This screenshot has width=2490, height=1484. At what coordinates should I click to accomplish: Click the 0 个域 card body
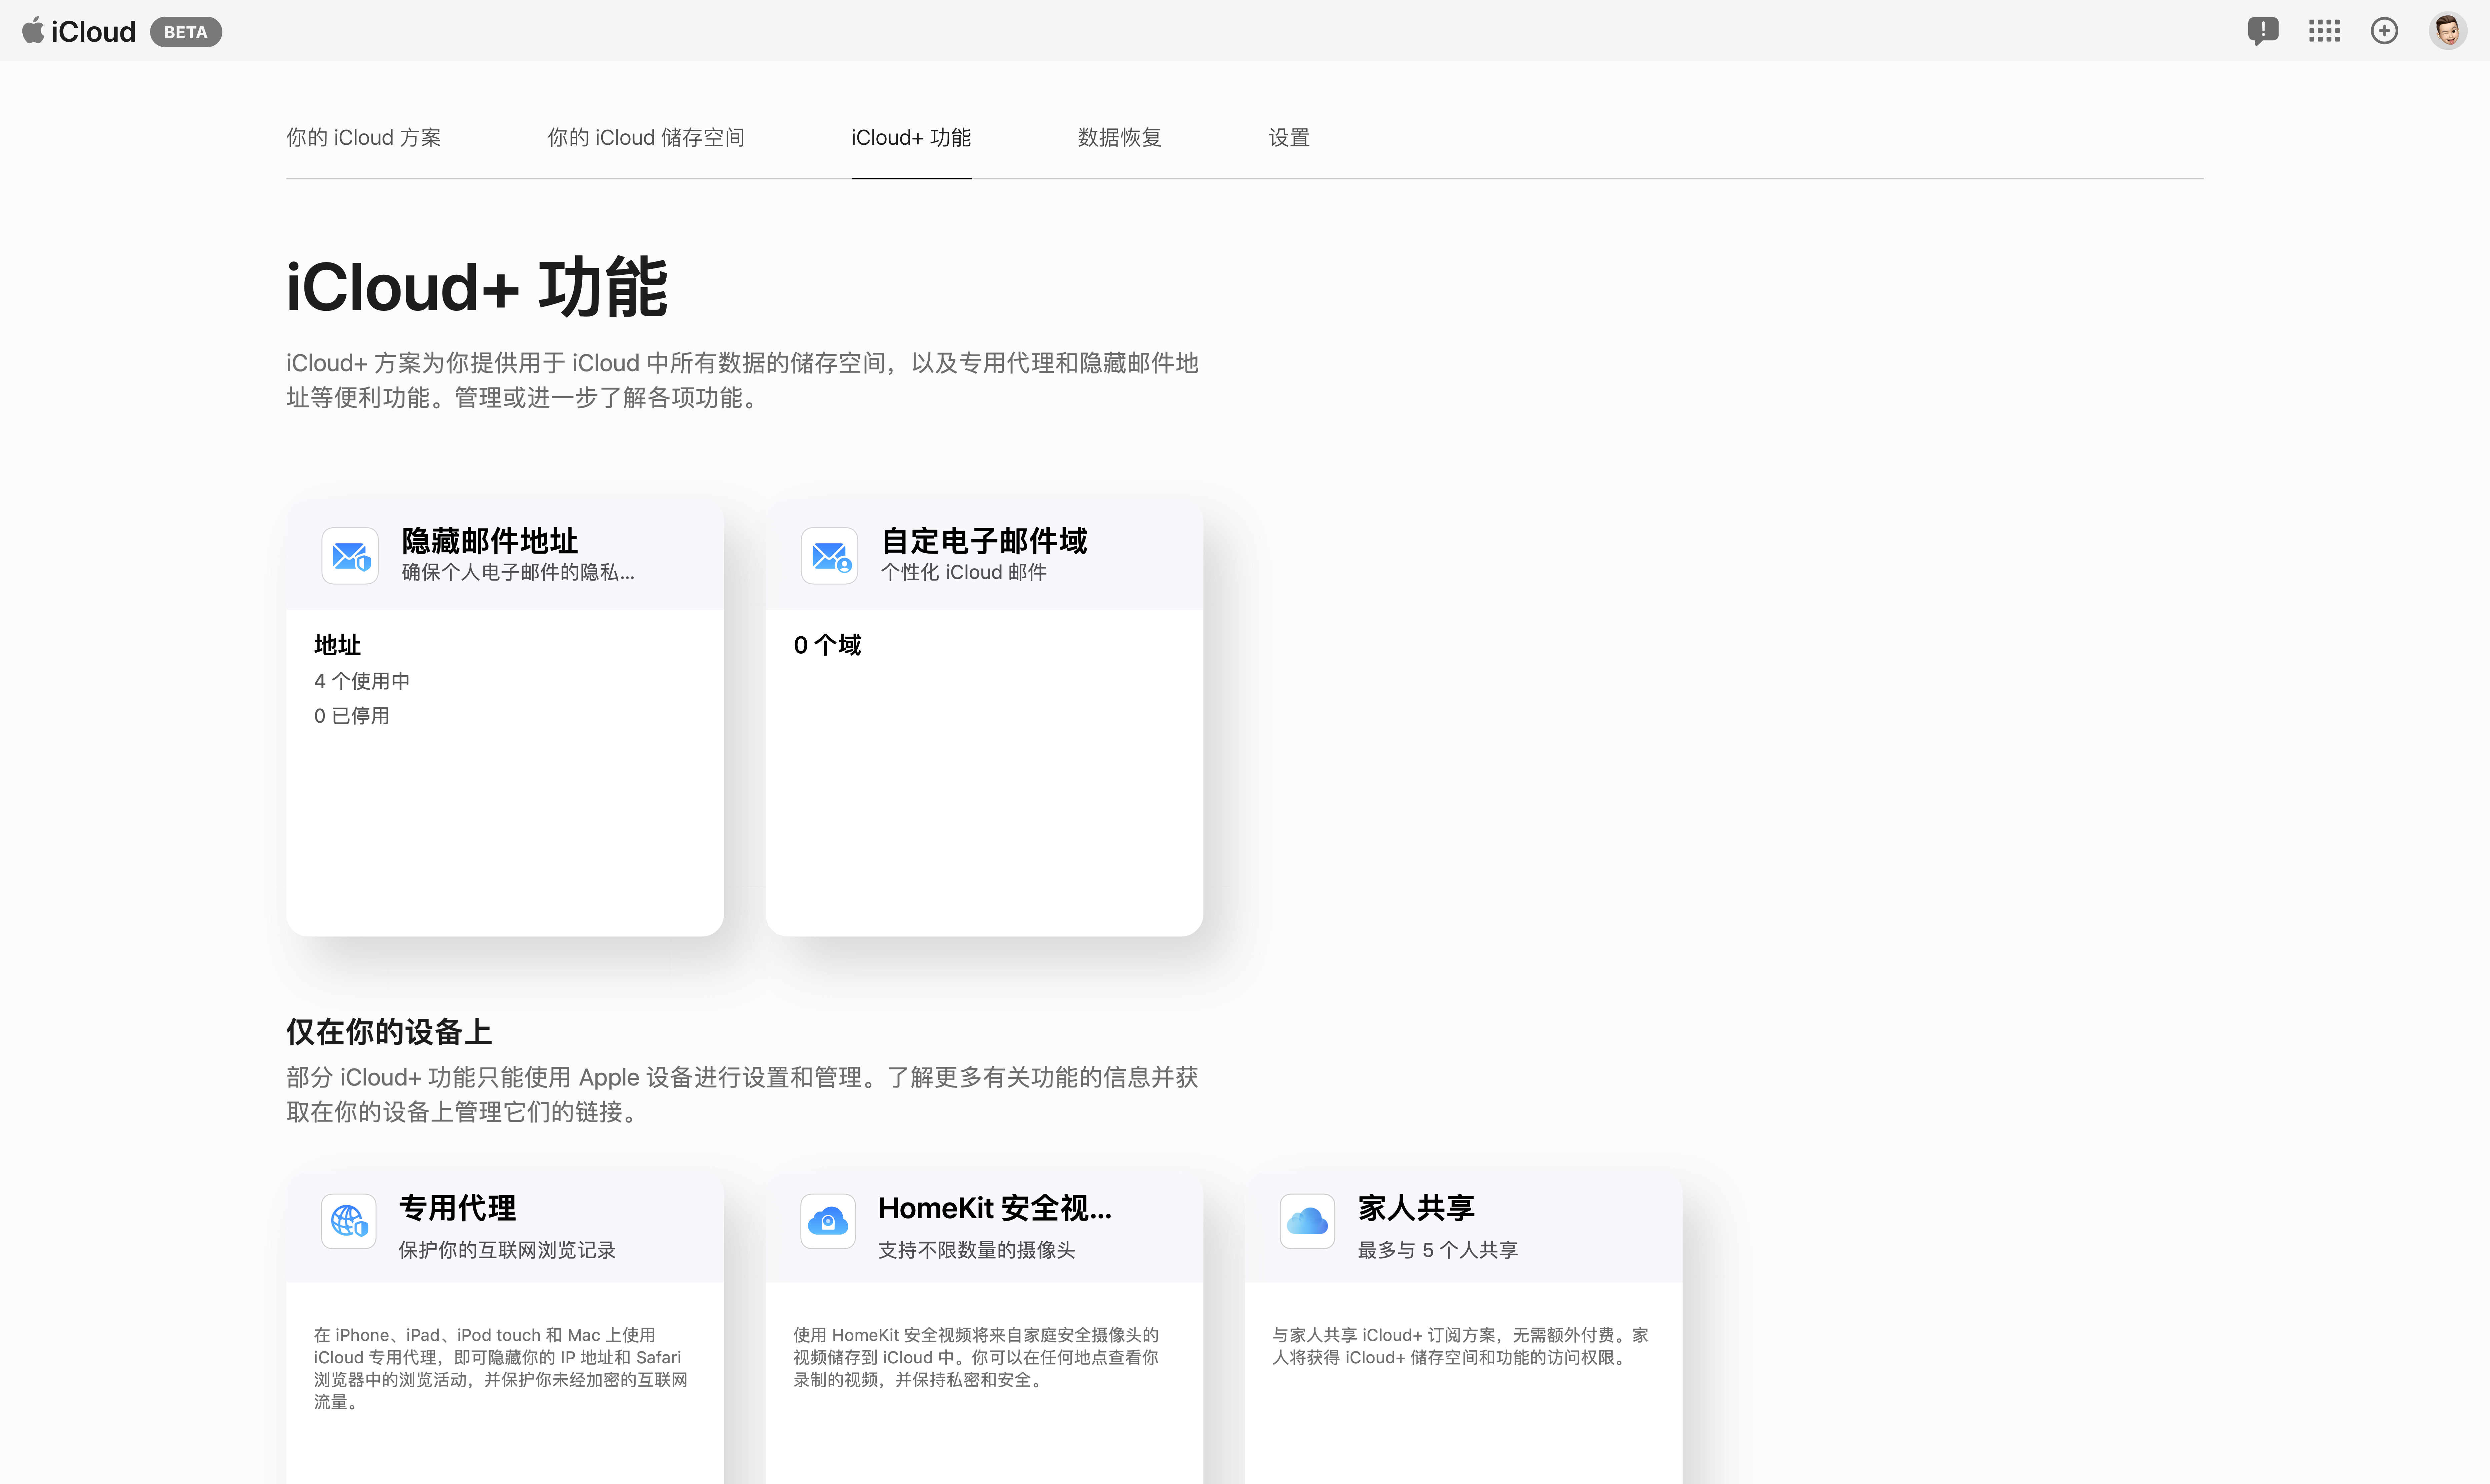[827, 645]
